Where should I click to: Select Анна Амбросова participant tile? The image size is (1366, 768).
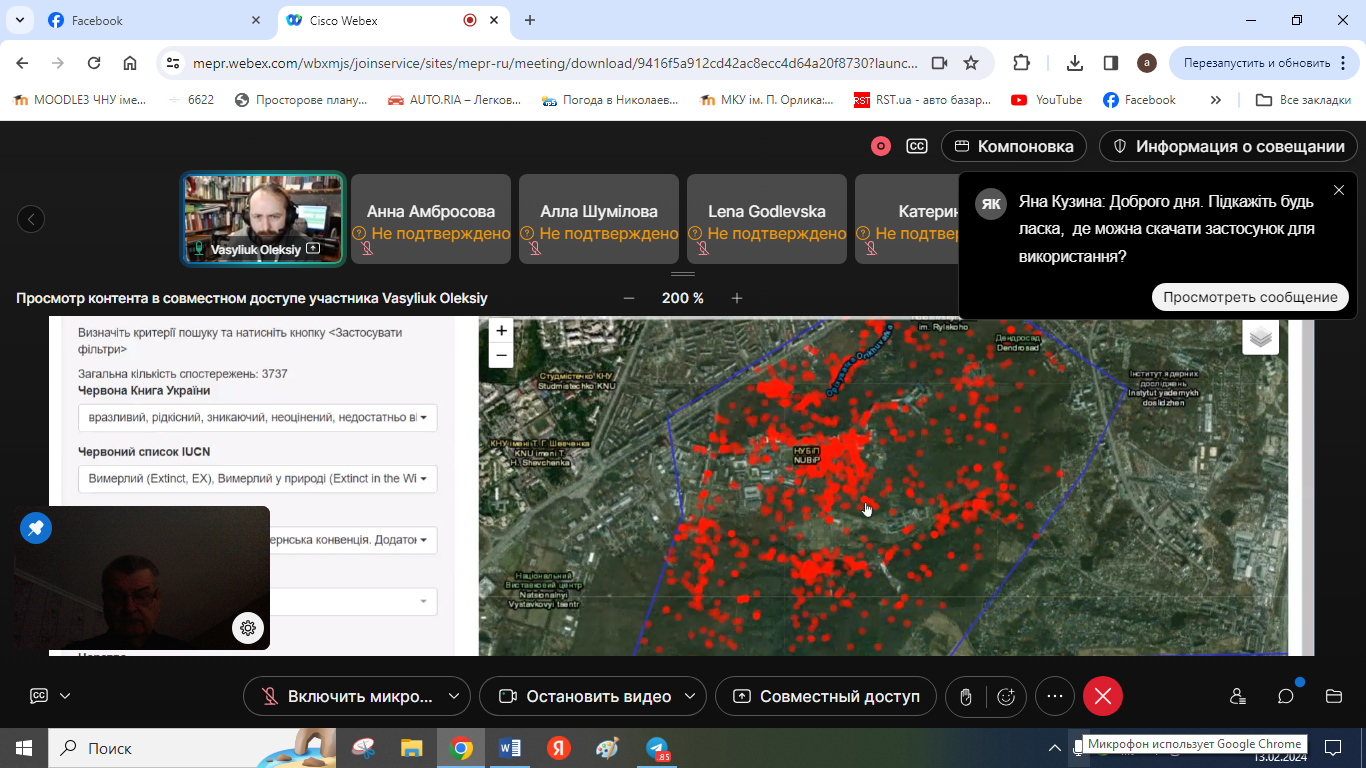point(431,219)
